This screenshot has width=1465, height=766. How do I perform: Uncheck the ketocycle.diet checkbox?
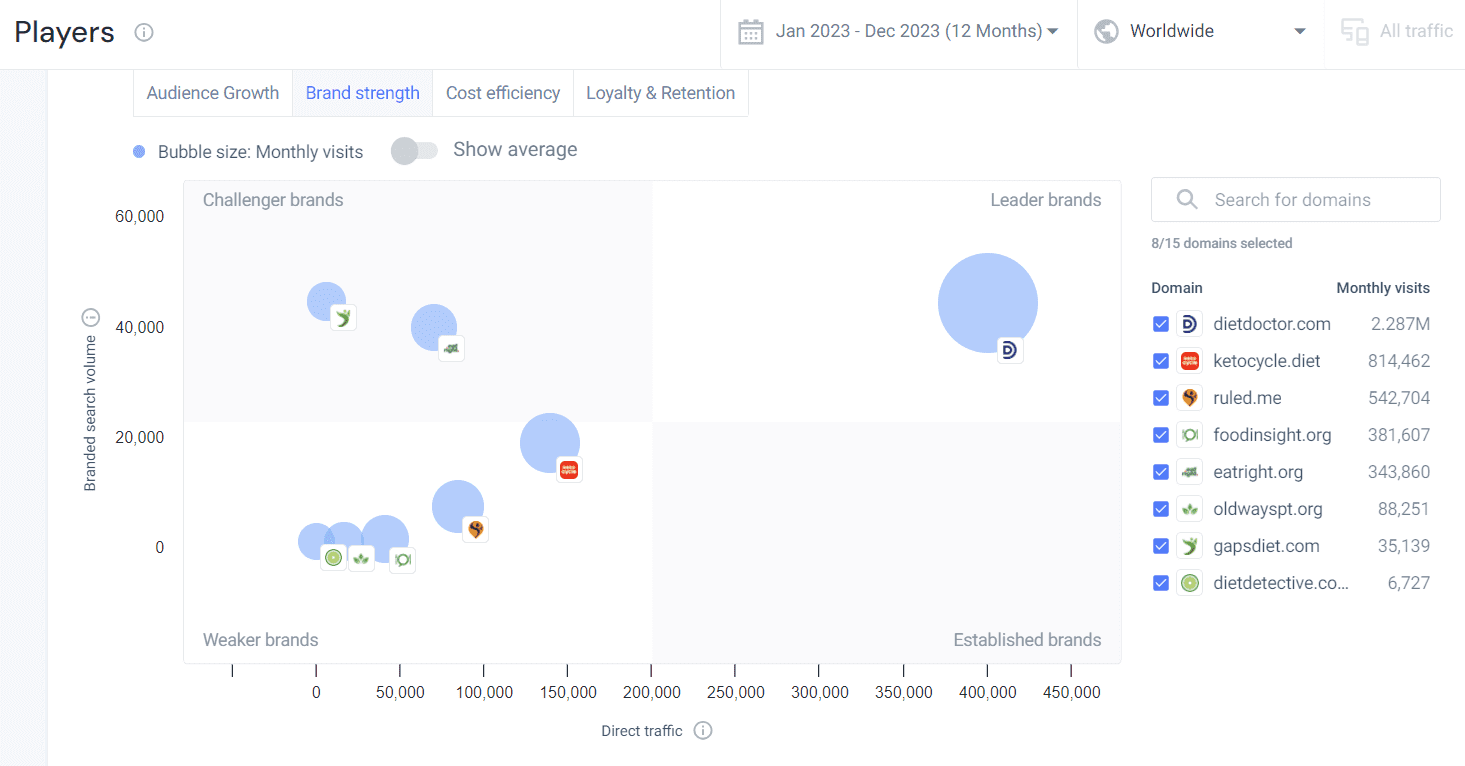pos(1160,361)
